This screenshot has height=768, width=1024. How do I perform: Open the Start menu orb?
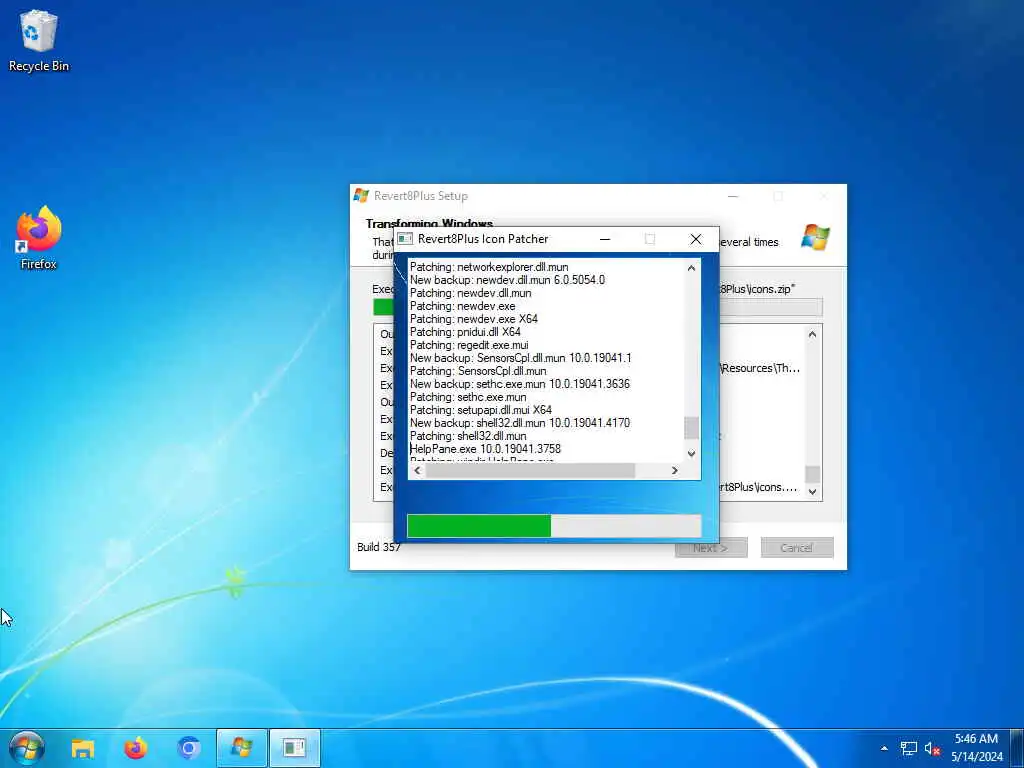pyautogui.click(x=27, y=748)
